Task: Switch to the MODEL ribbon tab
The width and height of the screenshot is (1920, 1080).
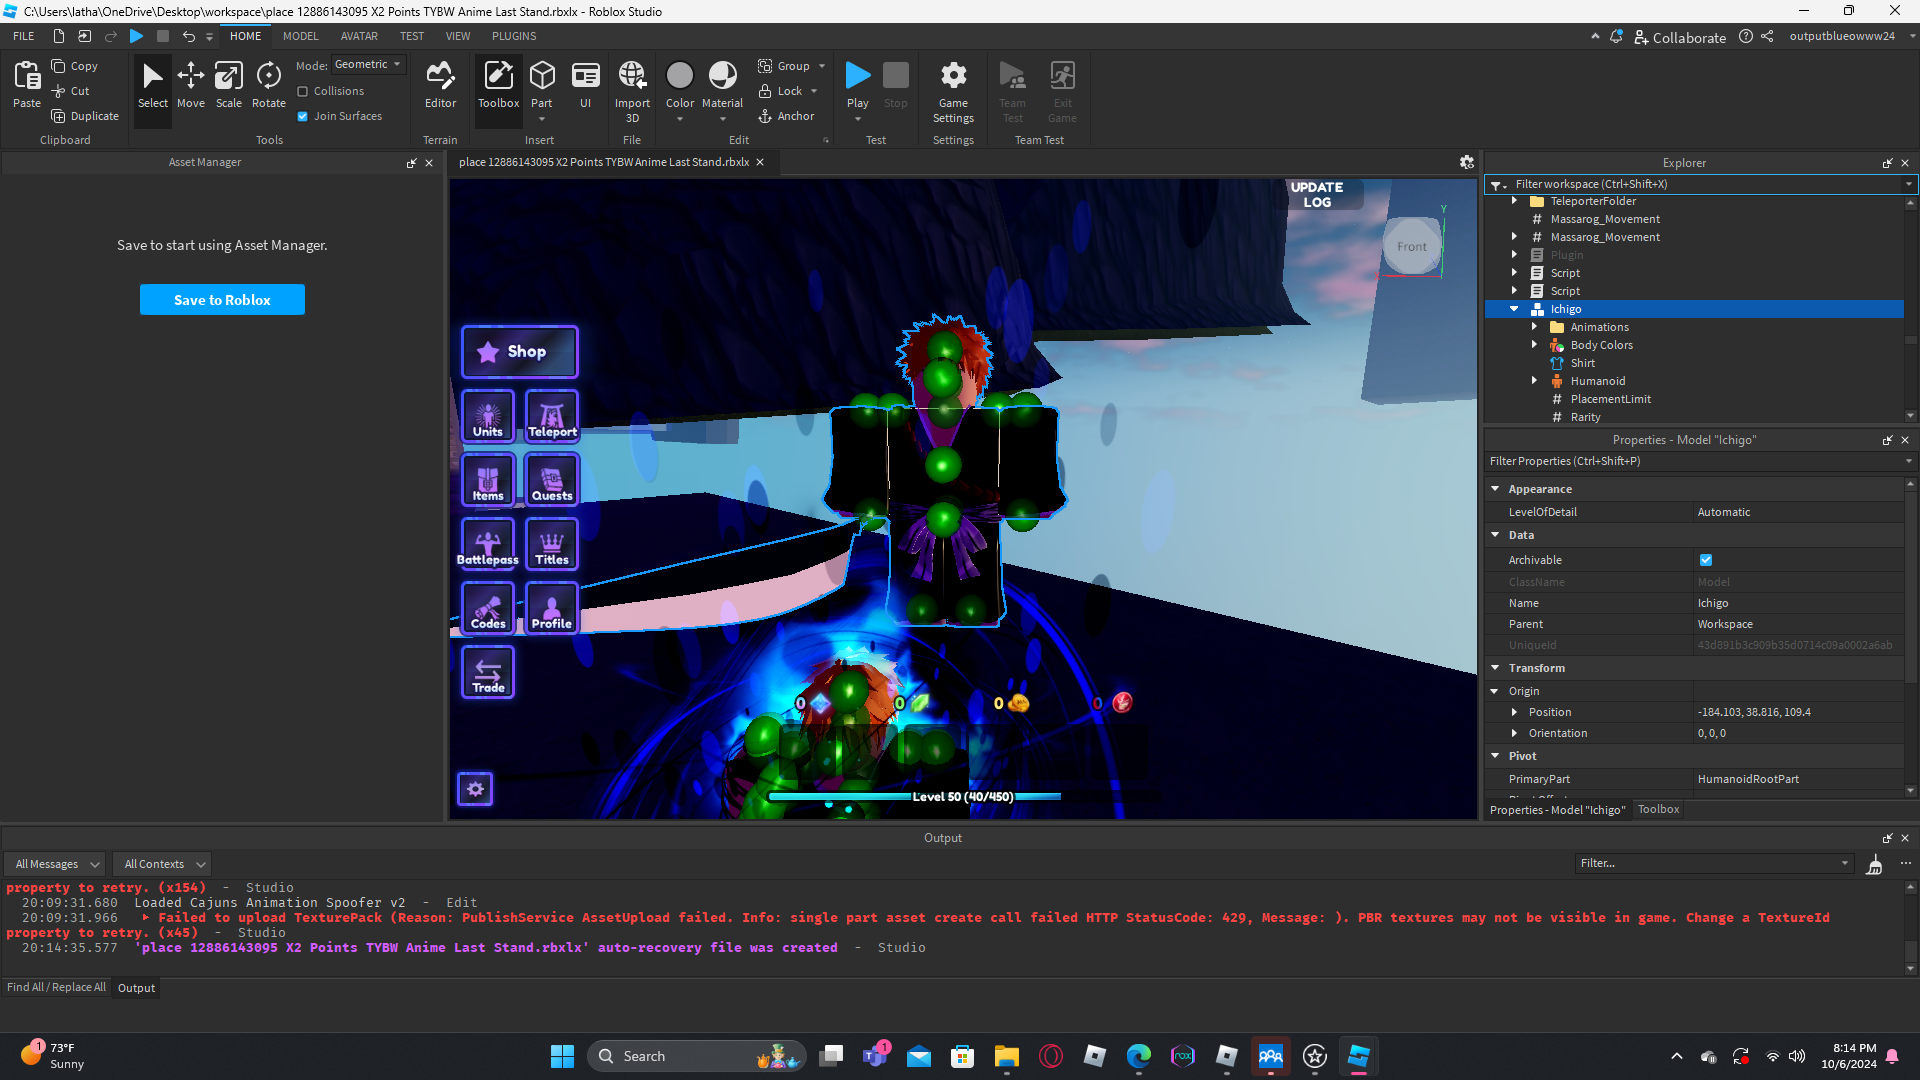Action: 300,36
